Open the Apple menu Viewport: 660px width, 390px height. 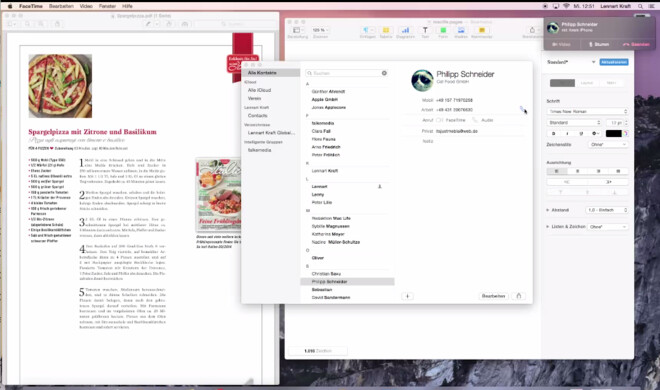click(10, 6)
